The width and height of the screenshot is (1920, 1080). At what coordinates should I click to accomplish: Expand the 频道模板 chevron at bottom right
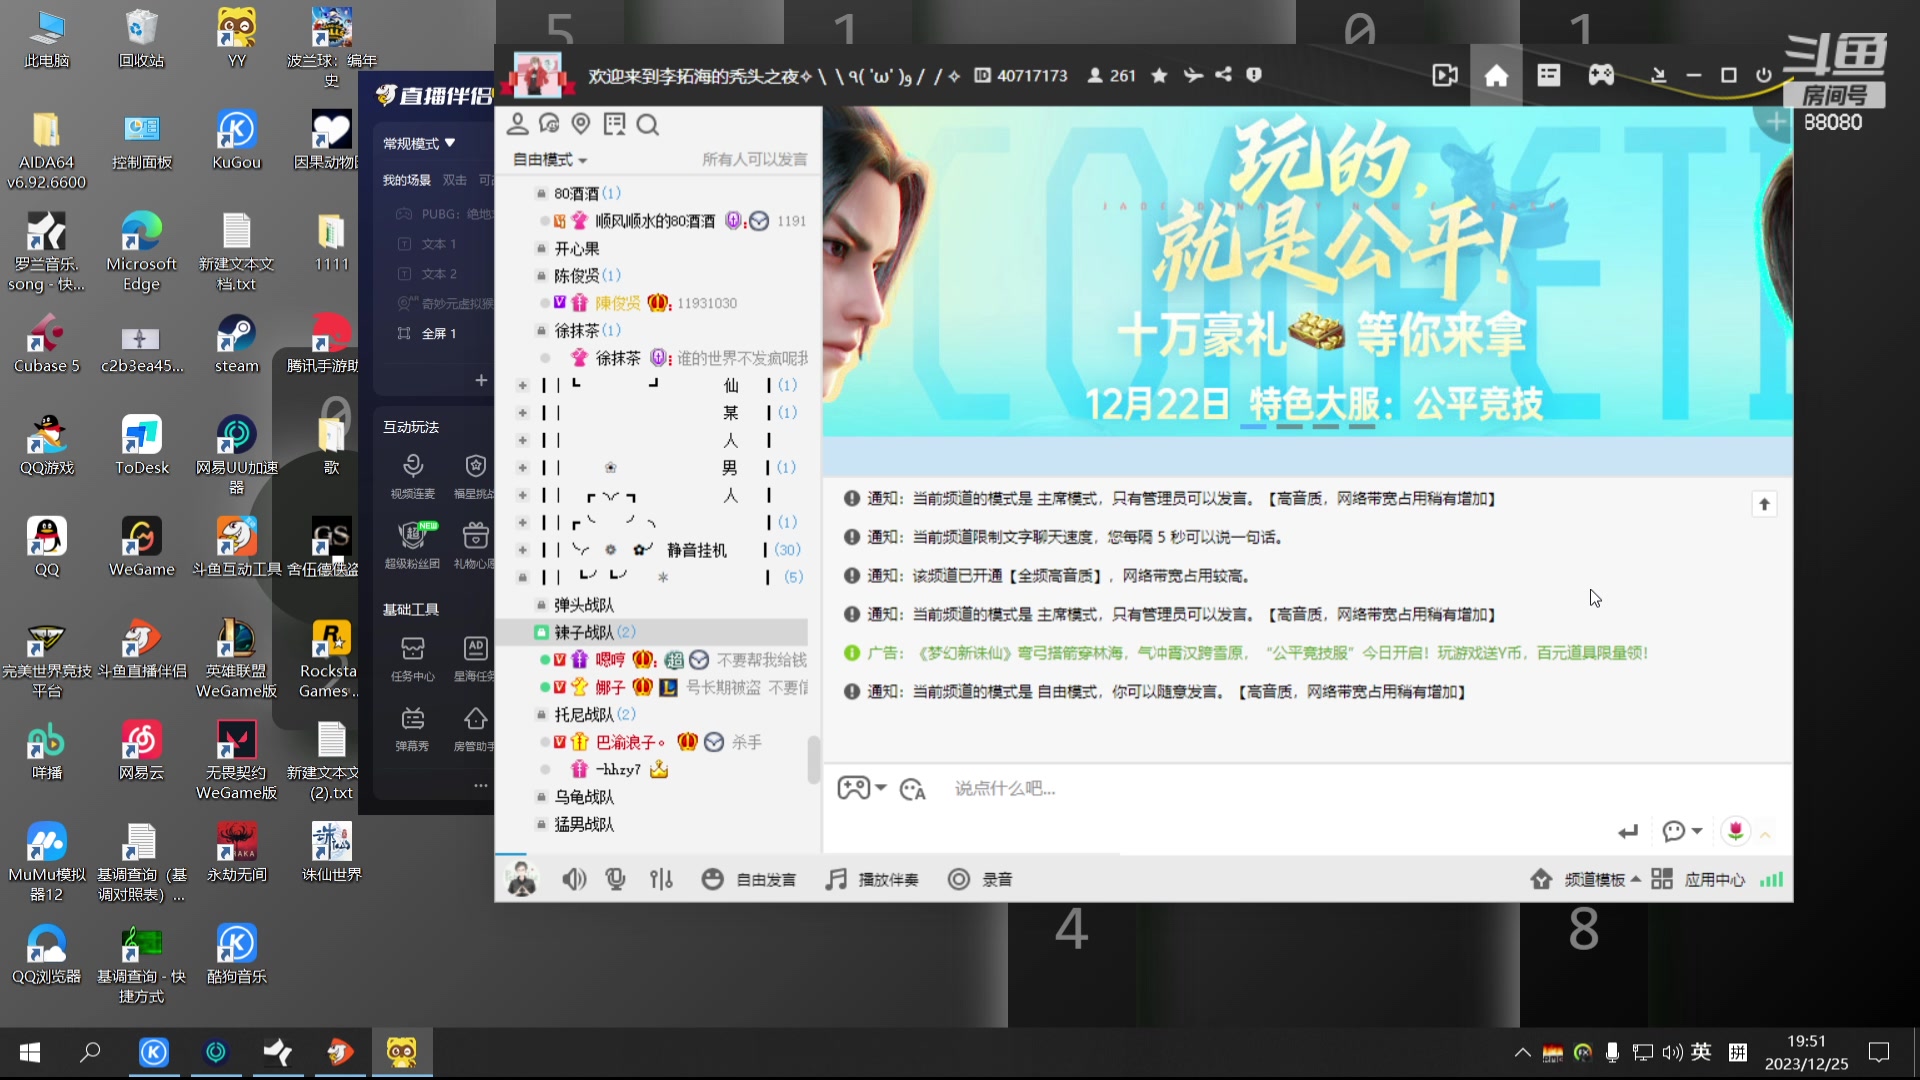point(1637,879)
